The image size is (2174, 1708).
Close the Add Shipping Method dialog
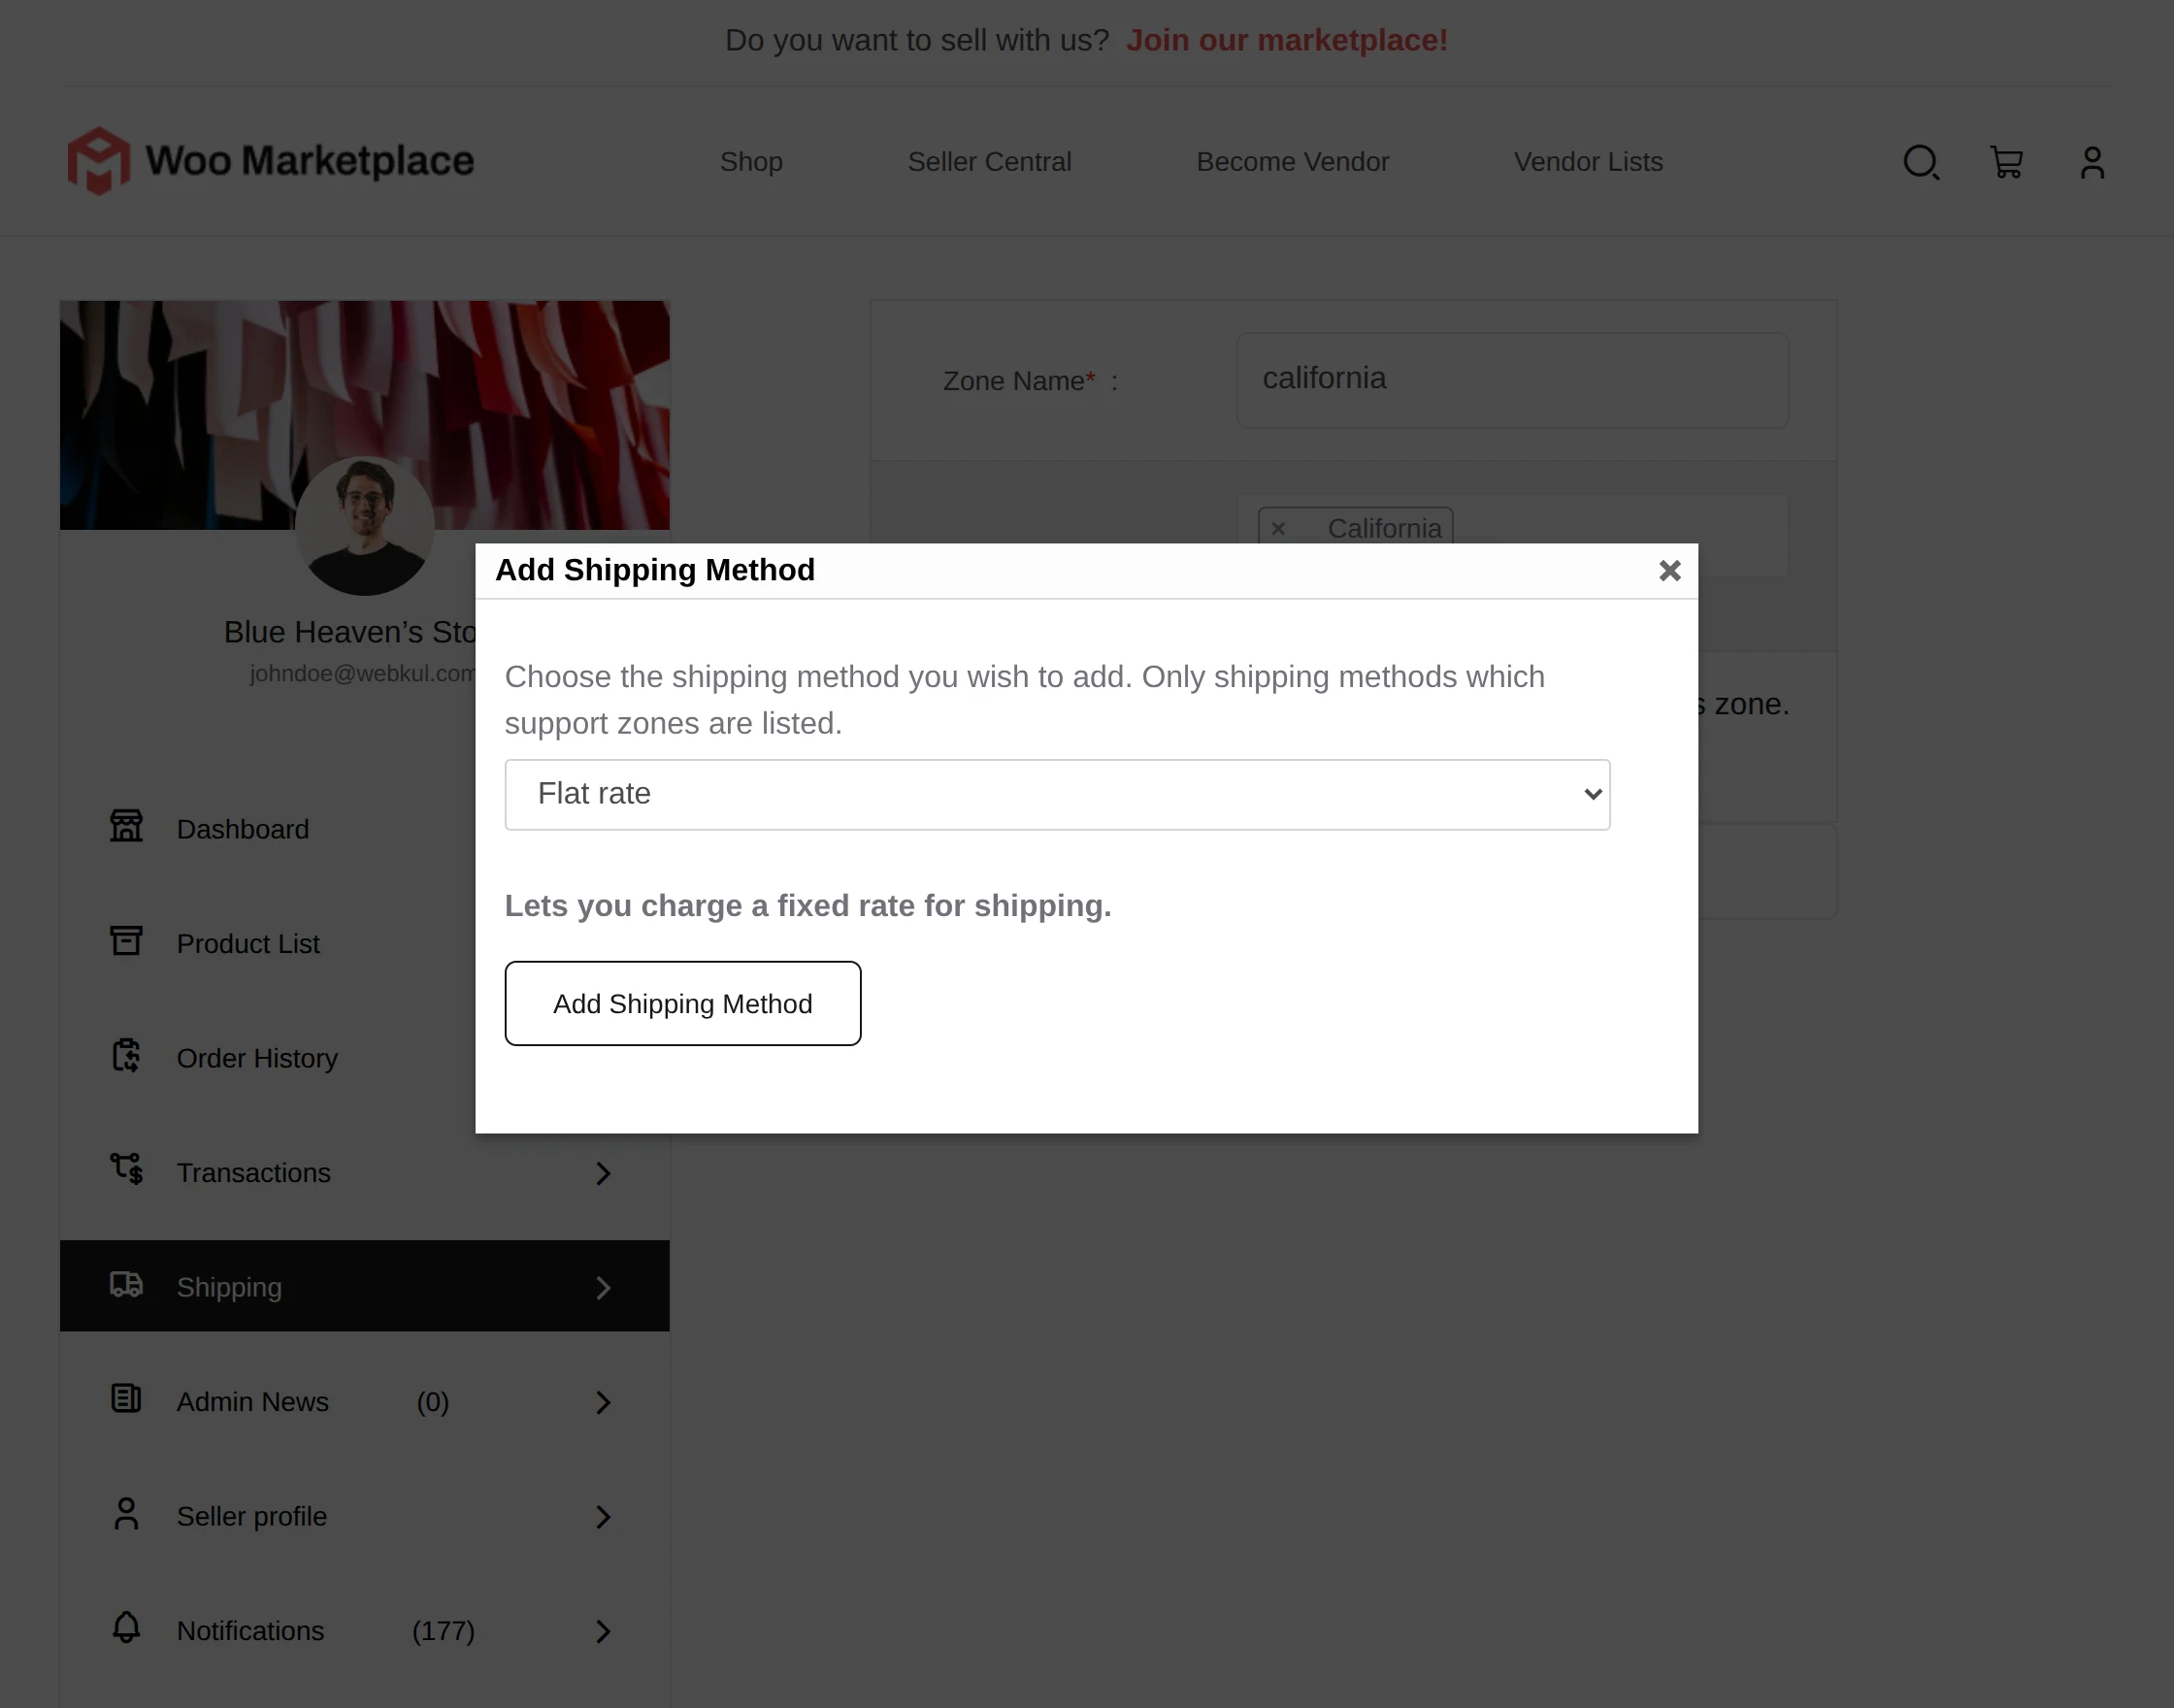point(1670,570)
